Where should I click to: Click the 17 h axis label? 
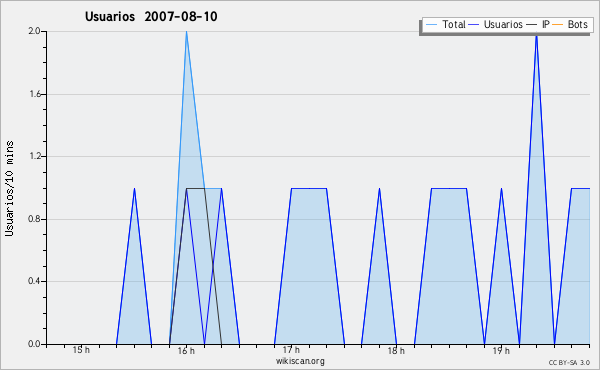click(x=291, y=350)
